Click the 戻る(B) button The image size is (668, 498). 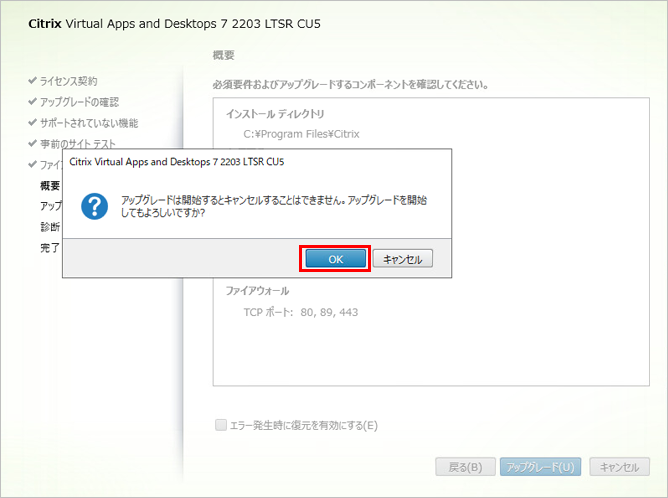[465, 467]
